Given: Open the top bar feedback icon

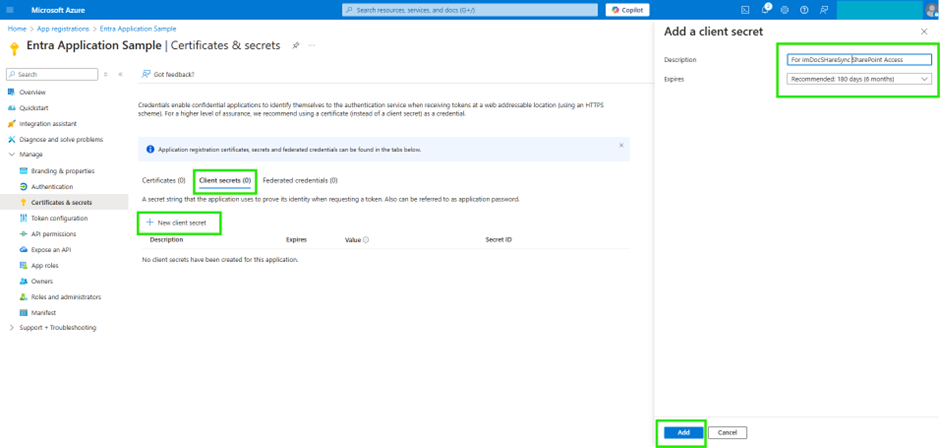Looking at the screenshot, I should (824, 10).
